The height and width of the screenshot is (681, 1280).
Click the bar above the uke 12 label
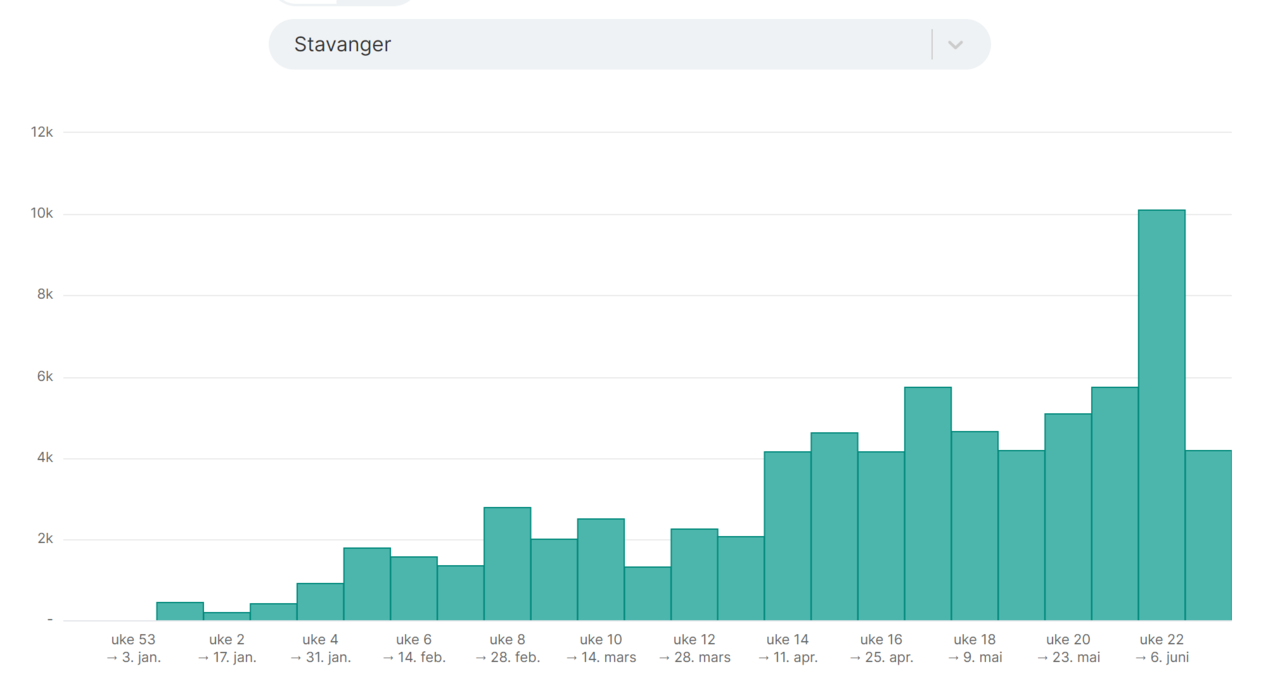(x=694, y=574)
